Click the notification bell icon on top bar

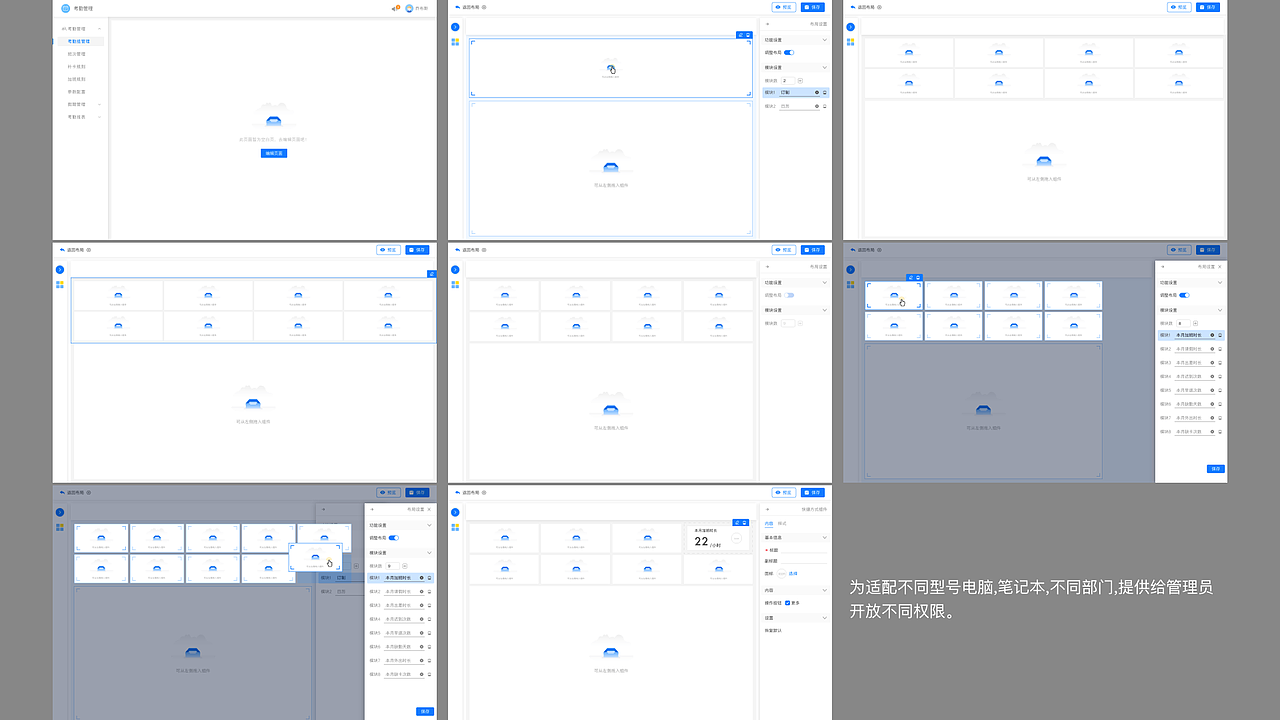pos(395,8)
